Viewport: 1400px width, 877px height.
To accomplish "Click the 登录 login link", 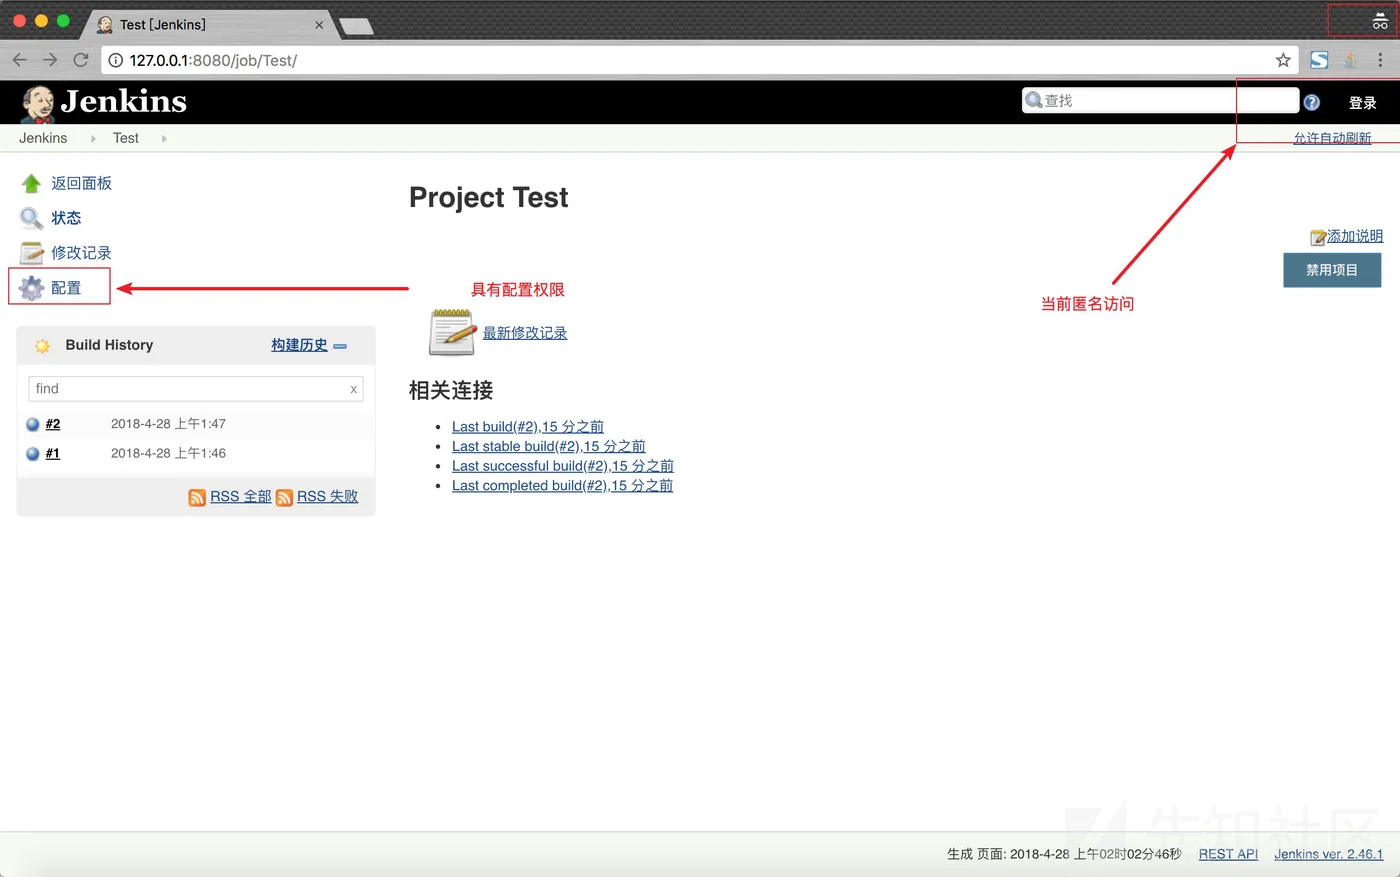I will point(1362,102).
